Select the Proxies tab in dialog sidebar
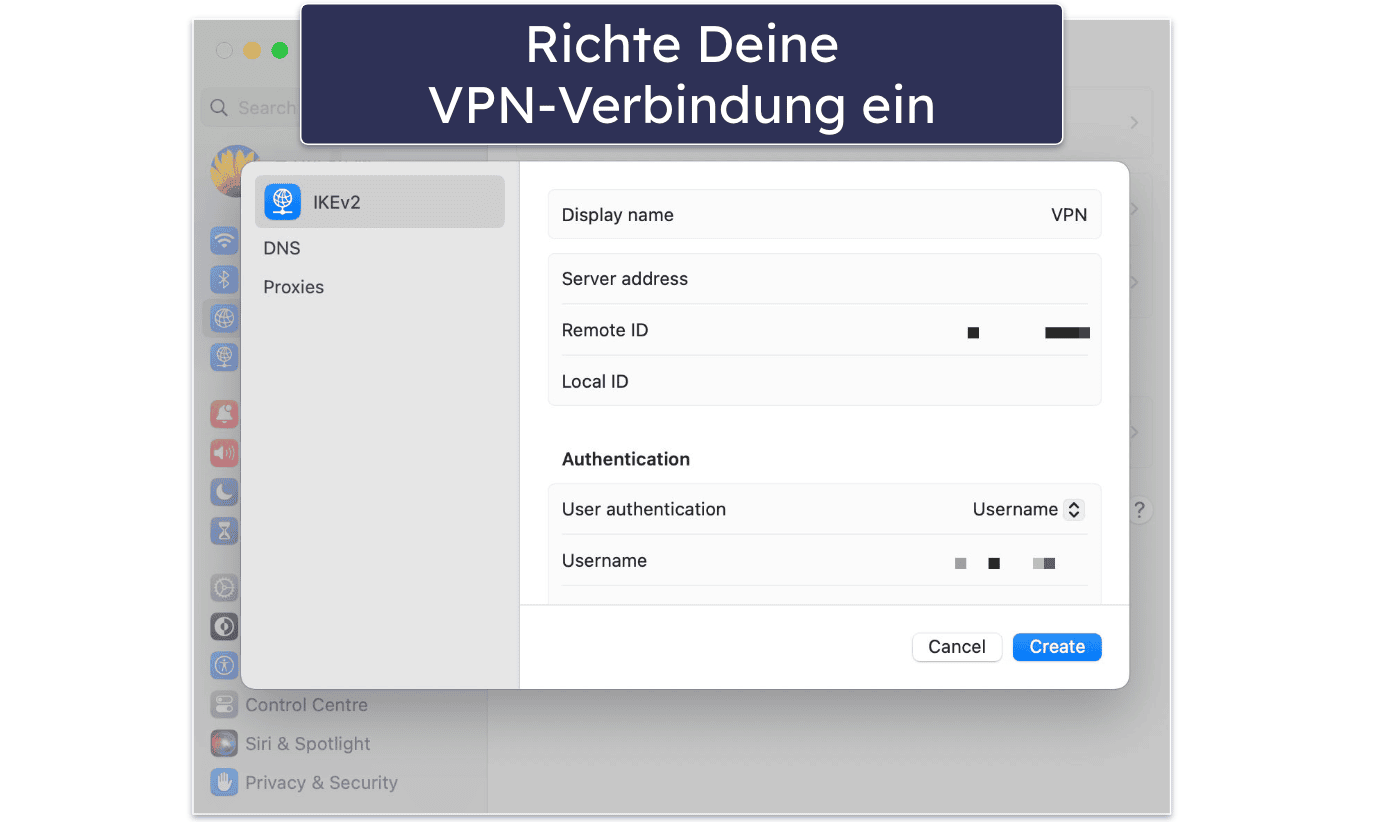 [x=294, y=287]
